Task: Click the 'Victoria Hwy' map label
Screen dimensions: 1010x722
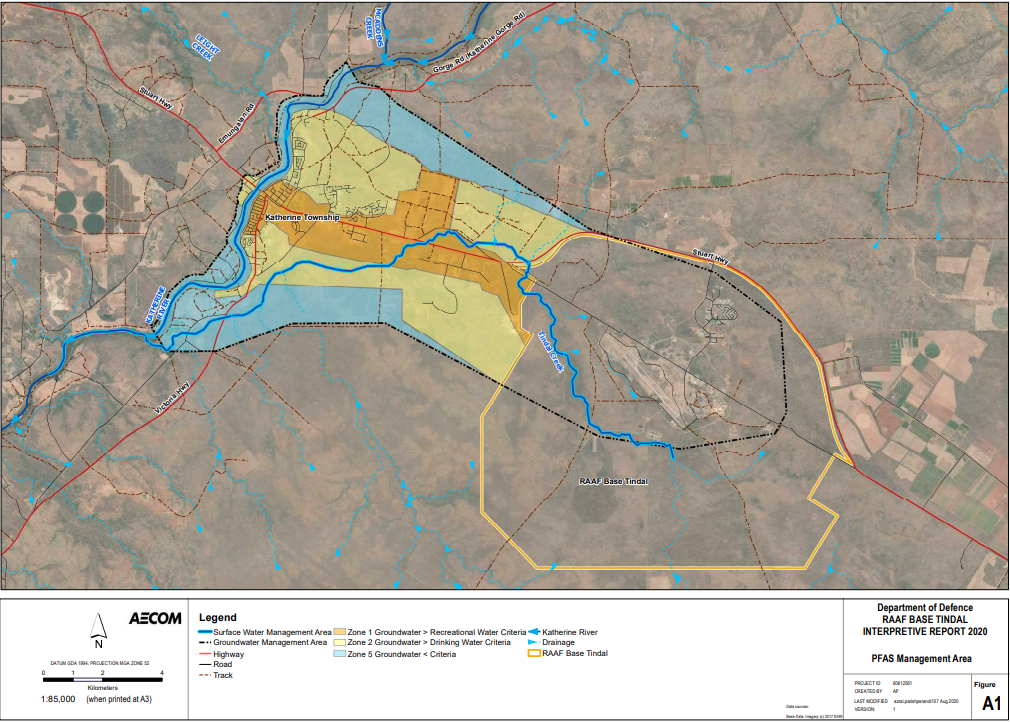Action: click(173, 398)
